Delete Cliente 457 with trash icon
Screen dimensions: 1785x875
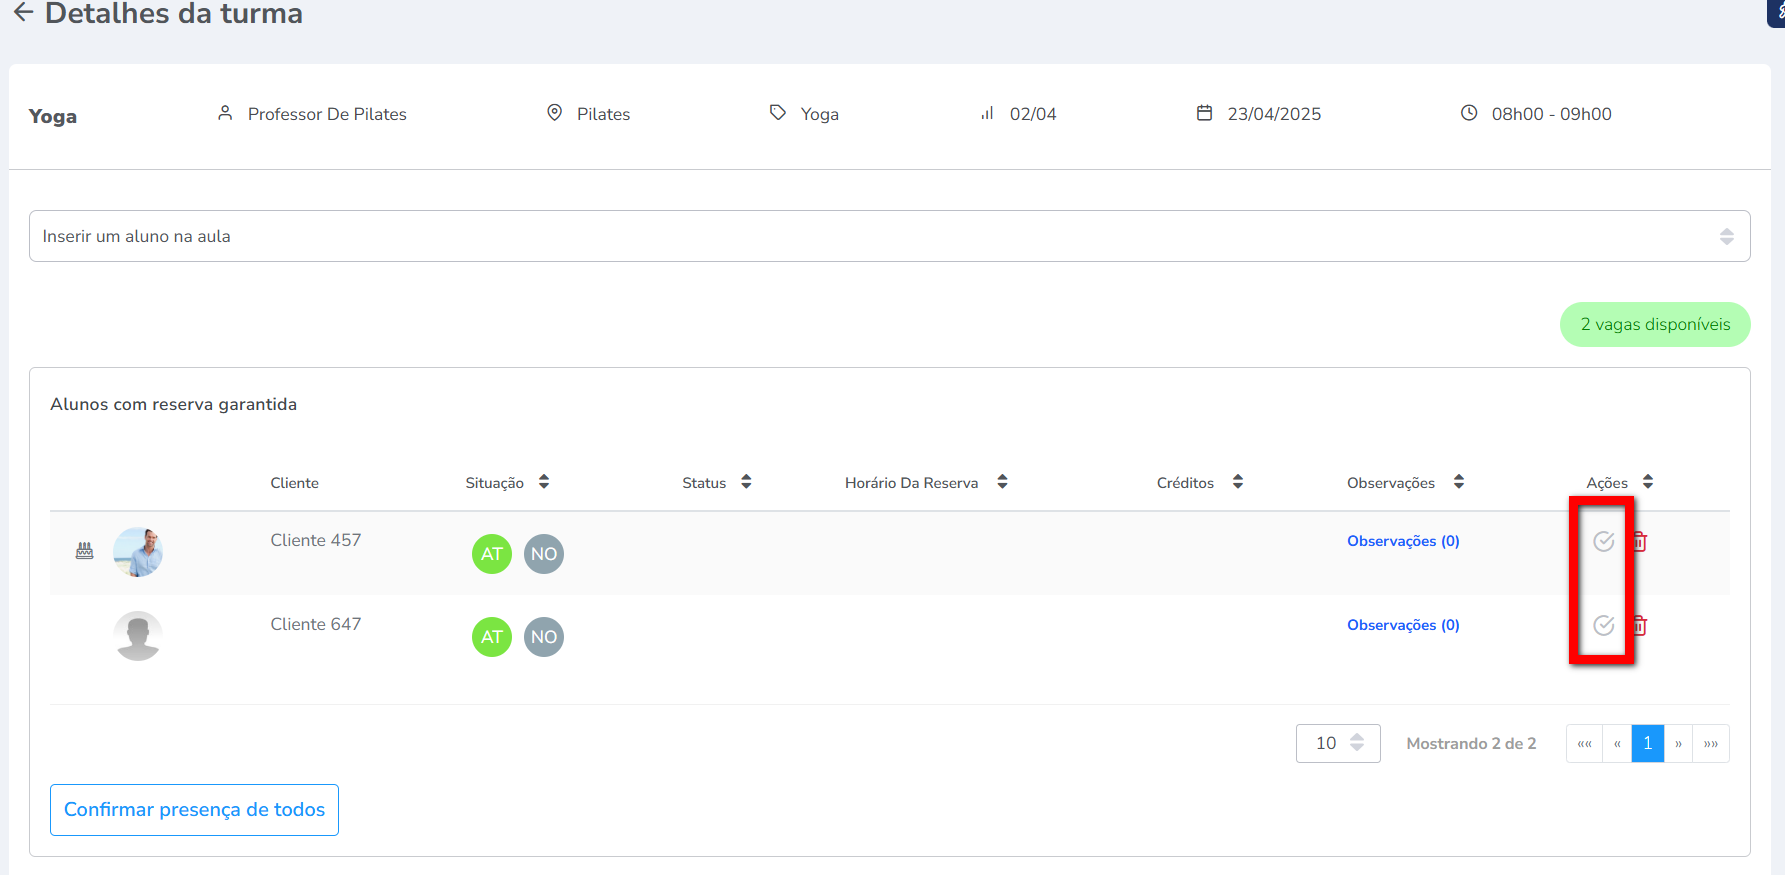(1640, 541)
